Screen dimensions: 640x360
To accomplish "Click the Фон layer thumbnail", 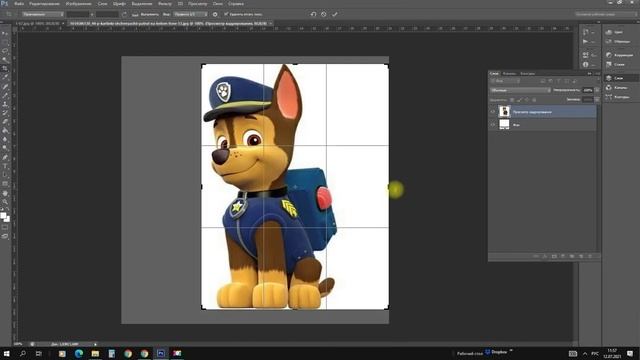I will point(504,124).
